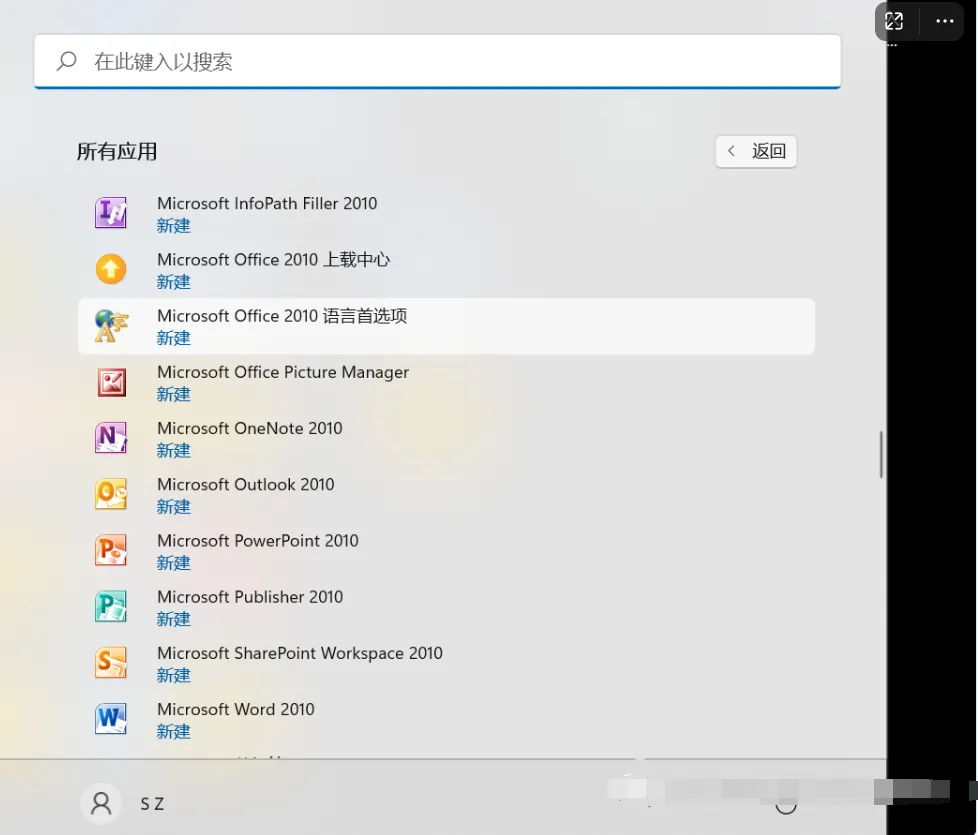The width and height of the screenshot is (978, 835).
Task: Click the S Z user avatar icon
Action: 101,803
